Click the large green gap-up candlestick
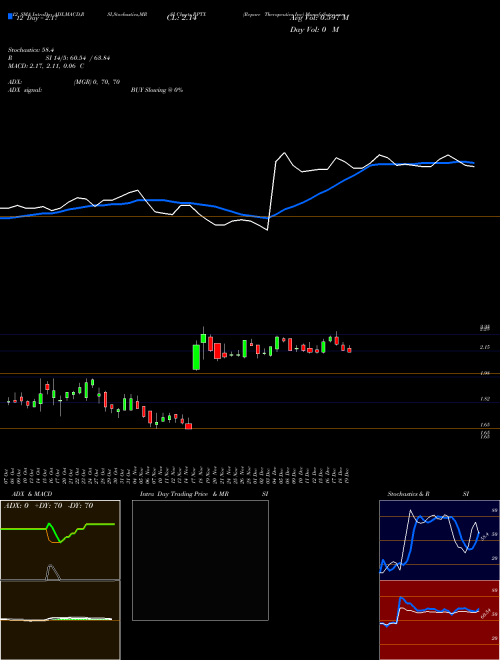Viewport: 500px width, 660px height. [196, 357]
